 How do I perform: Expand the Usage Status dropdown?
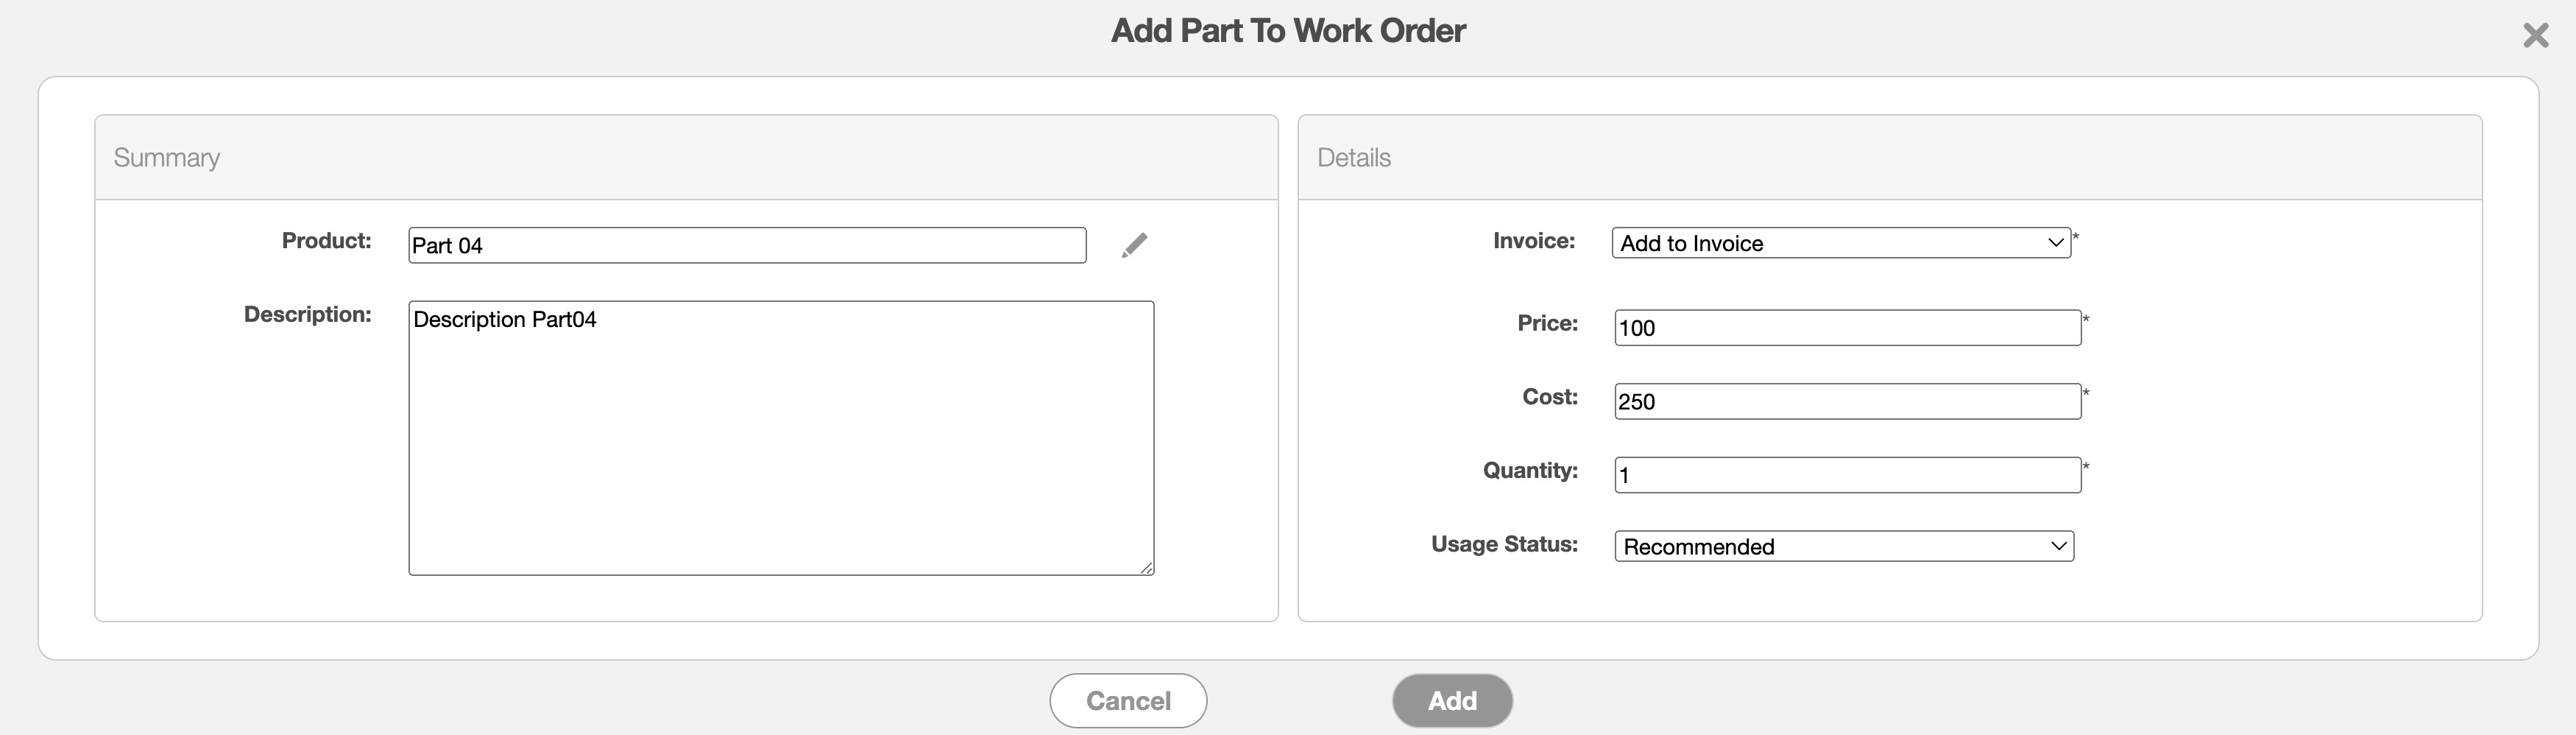1844,546
